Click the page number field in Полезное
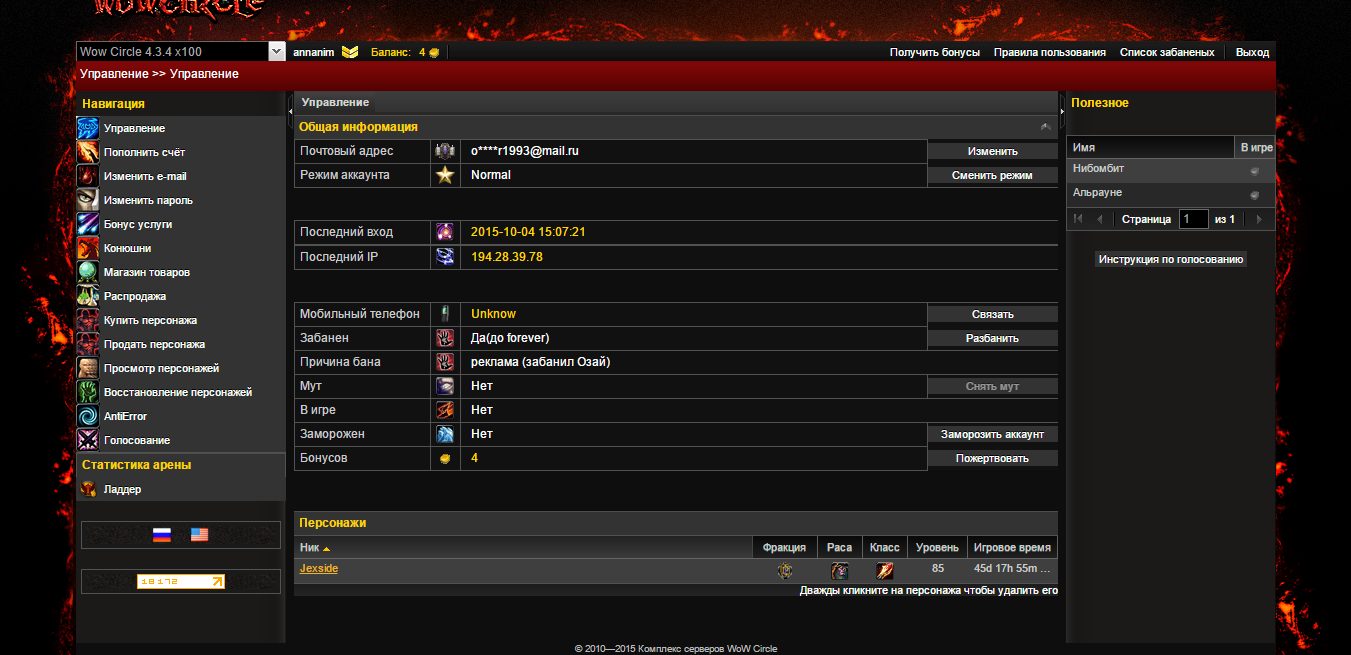 (1193, 219)
